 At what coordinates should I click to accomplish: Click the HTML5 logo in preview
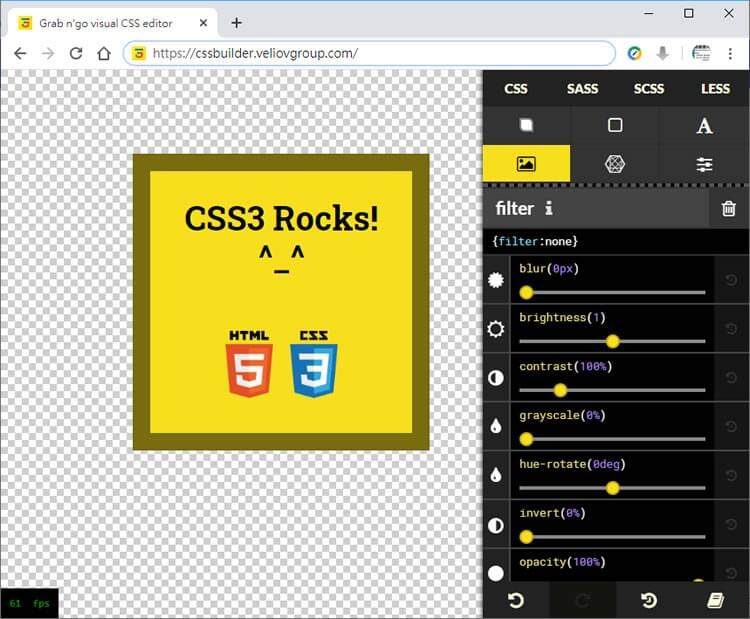pyautogui.click(x=249, y=364)
